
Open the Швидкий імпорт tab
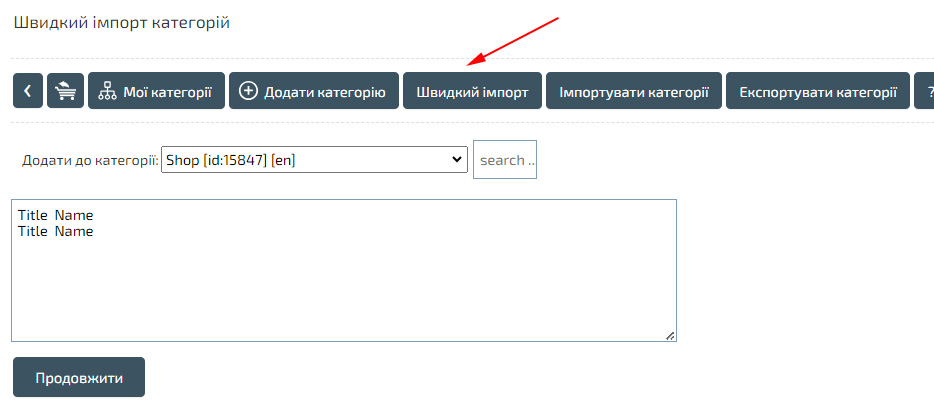coord(472,91)
